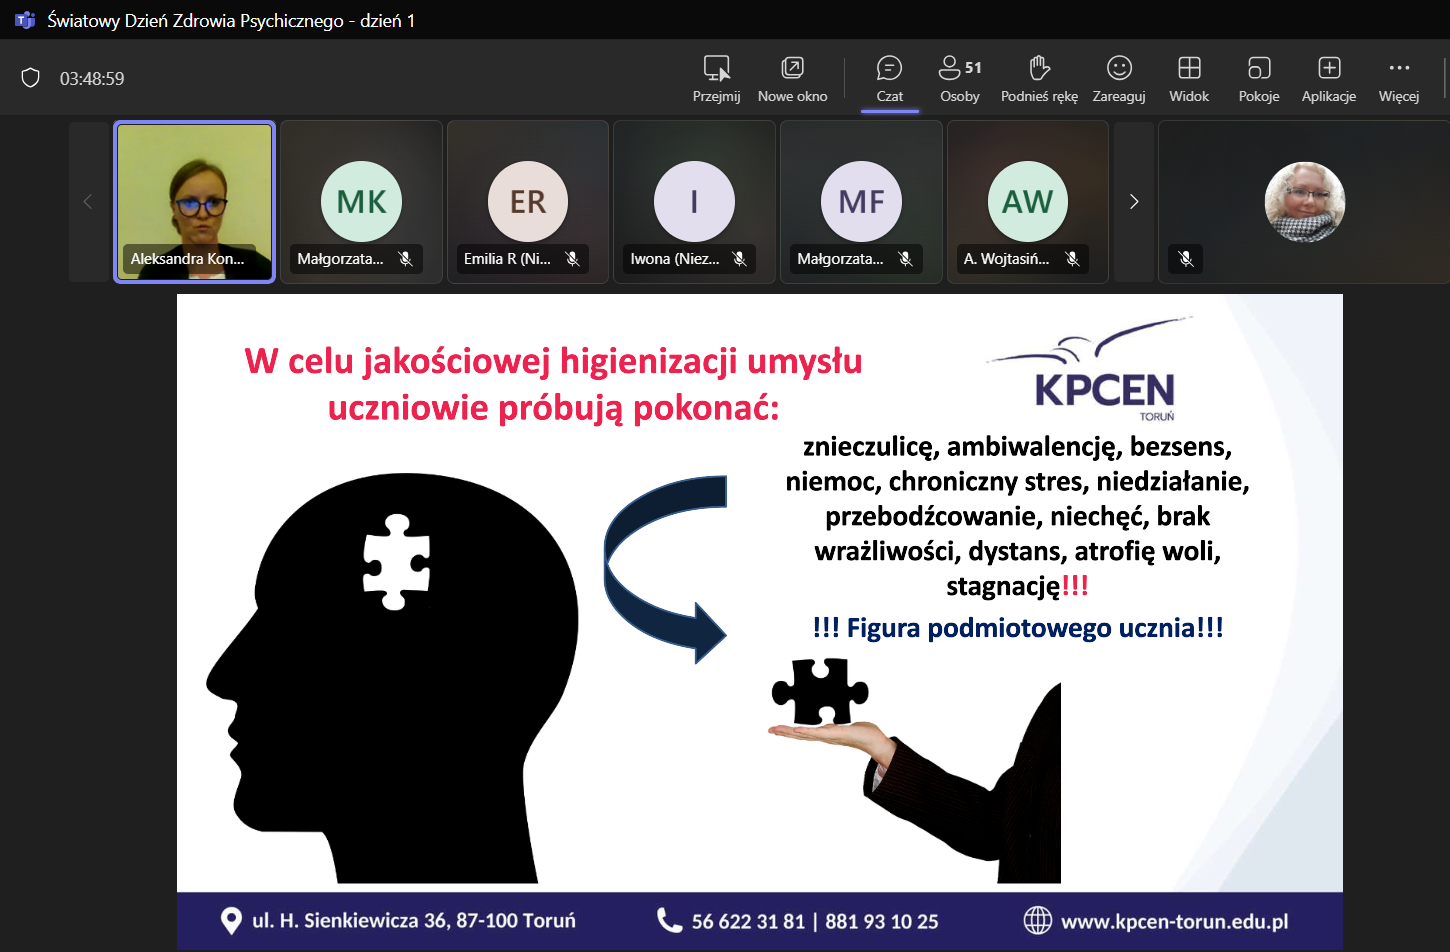
Task: Show the Osoby participants list
Action: (960, 79)
